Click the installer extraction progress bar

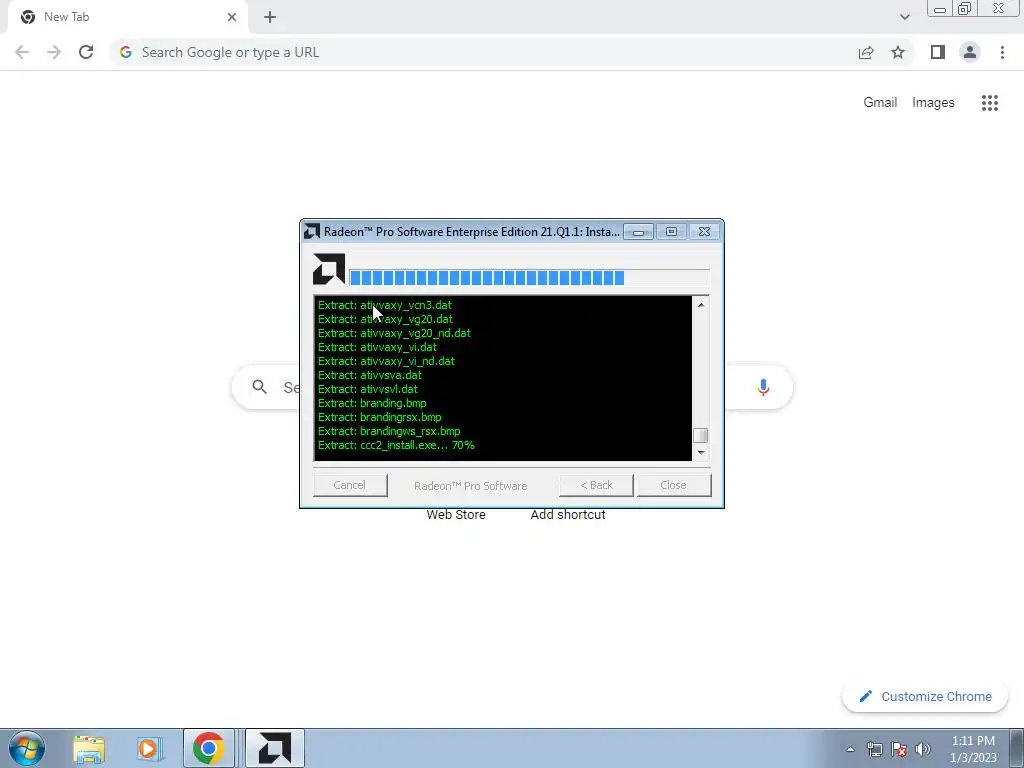click(x=529, y=278)
